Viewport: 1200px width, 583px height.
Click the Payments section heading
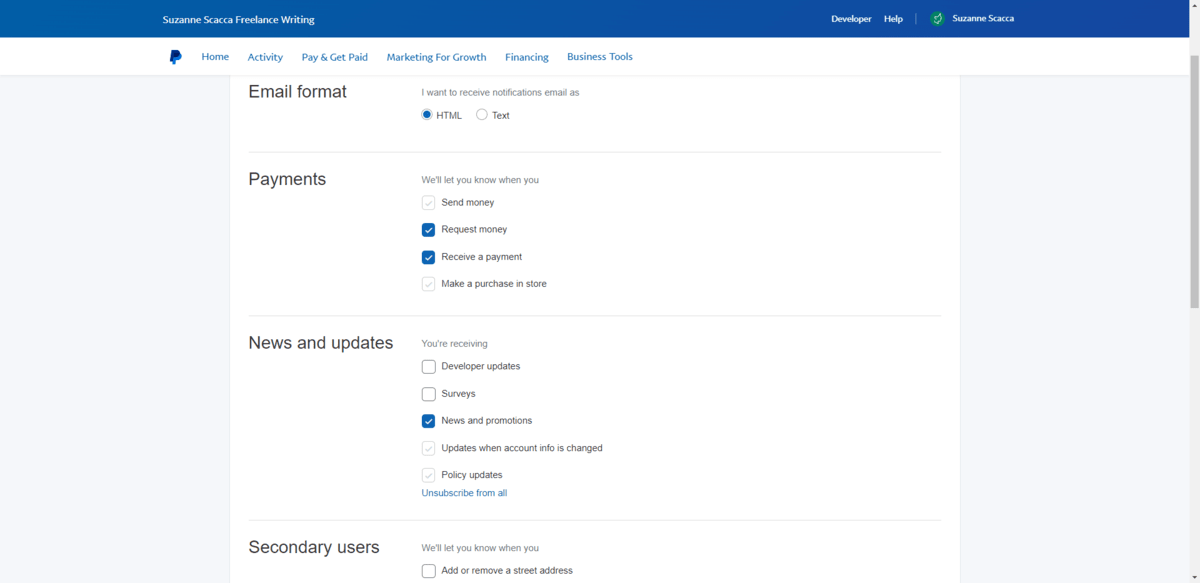287,180
